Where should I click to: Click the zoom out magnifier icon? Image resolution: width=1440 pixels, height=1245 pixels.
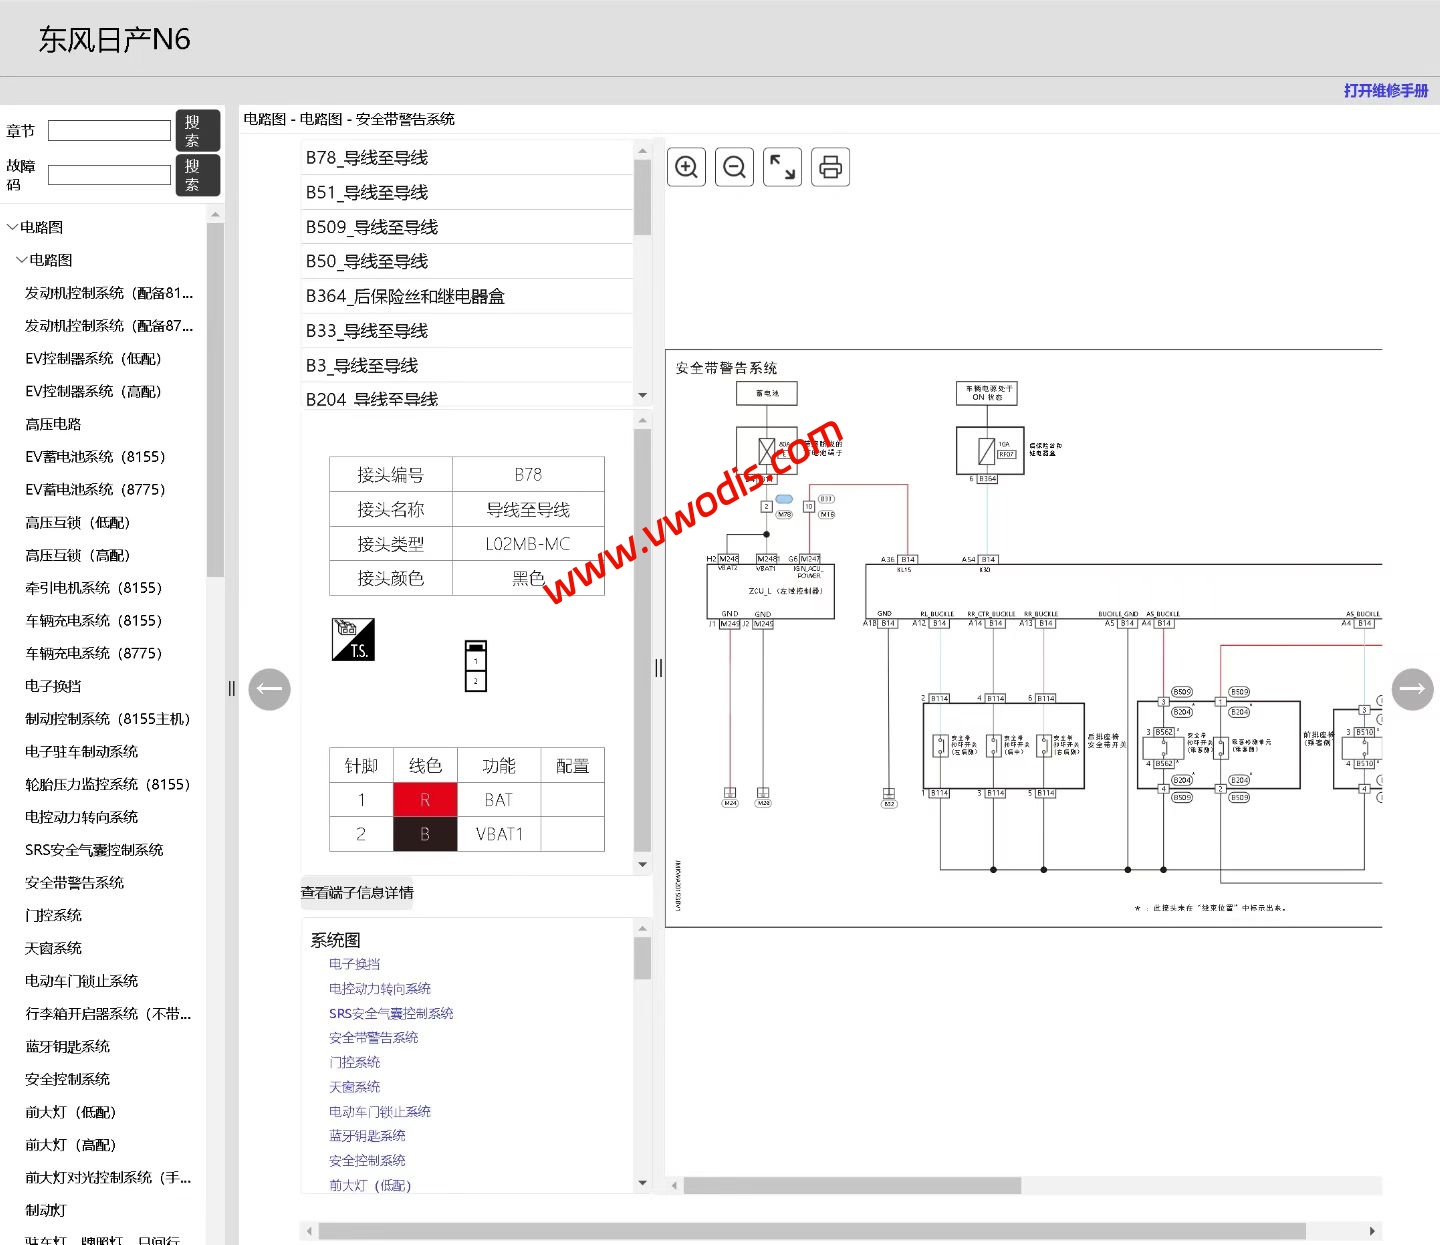point(734,167)
